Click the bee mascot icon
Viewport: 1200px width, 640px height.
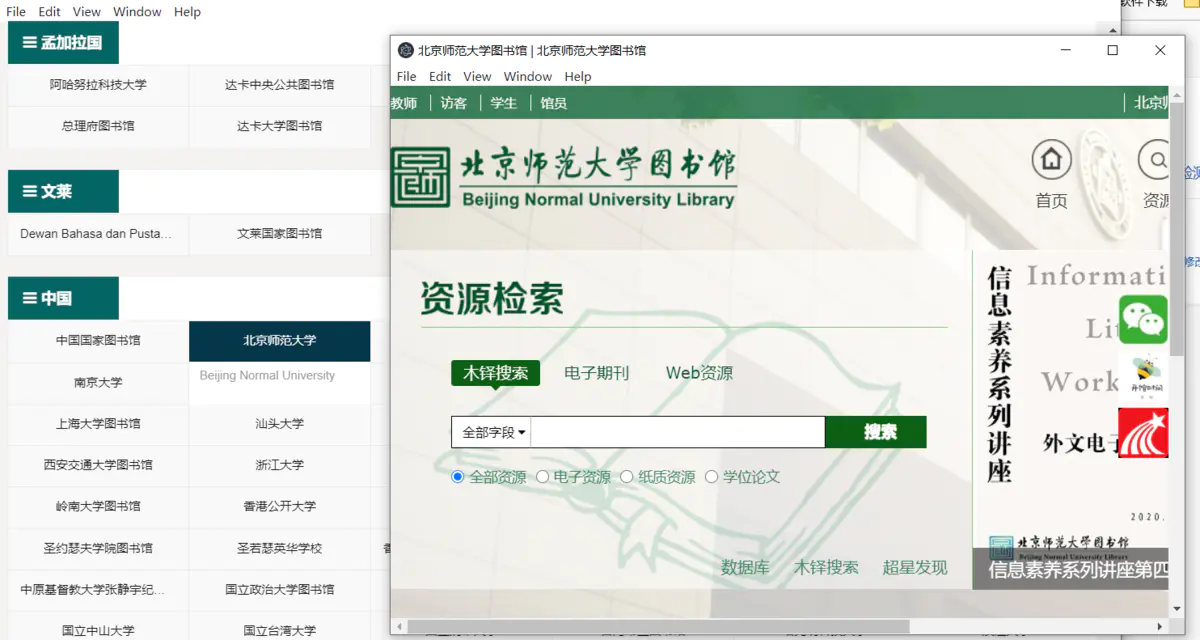1143,376
